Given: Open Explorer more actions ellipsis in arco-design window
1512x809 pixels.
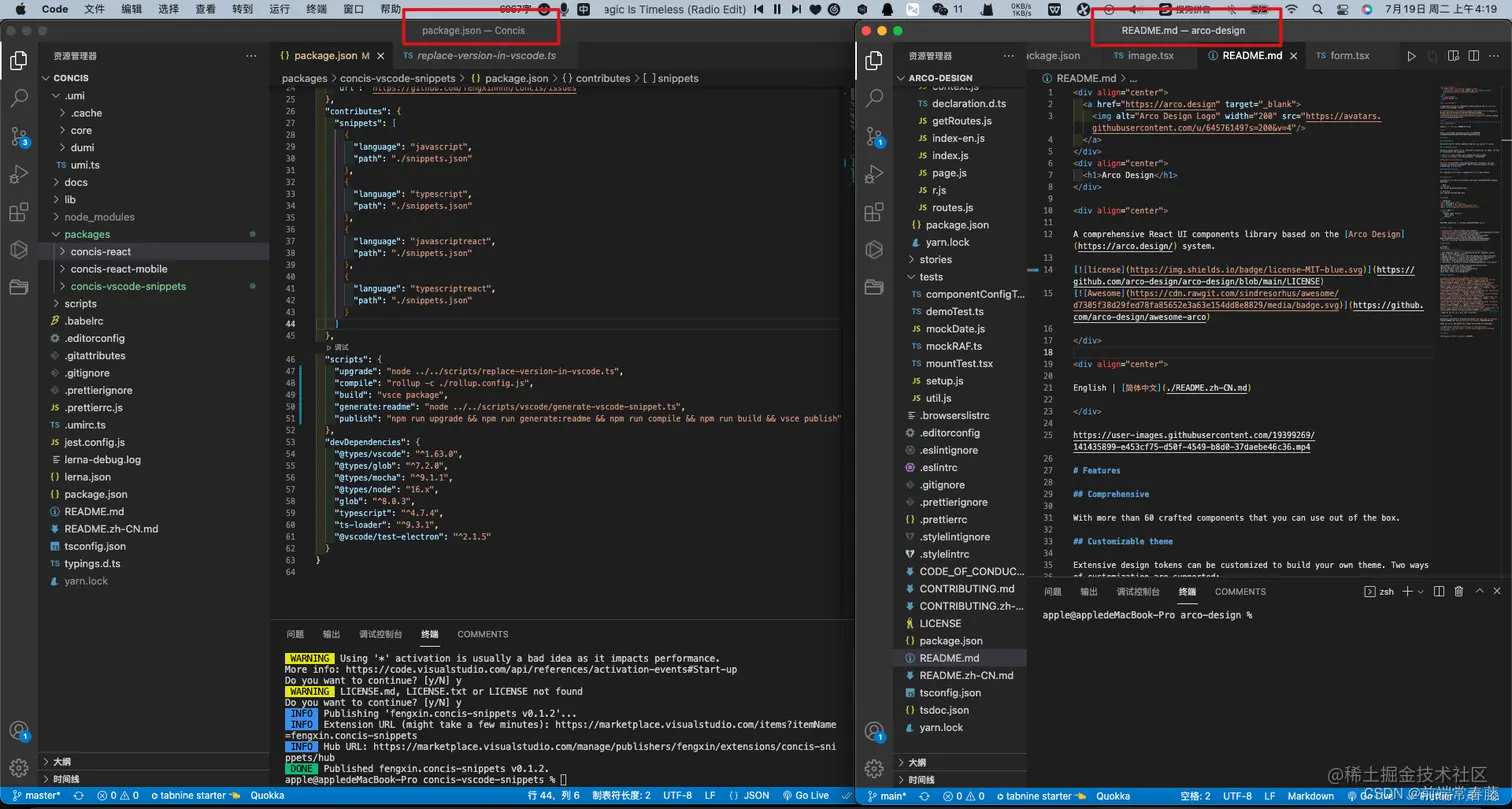Looking at the screenshot, I should click(x=1008, y=57).
